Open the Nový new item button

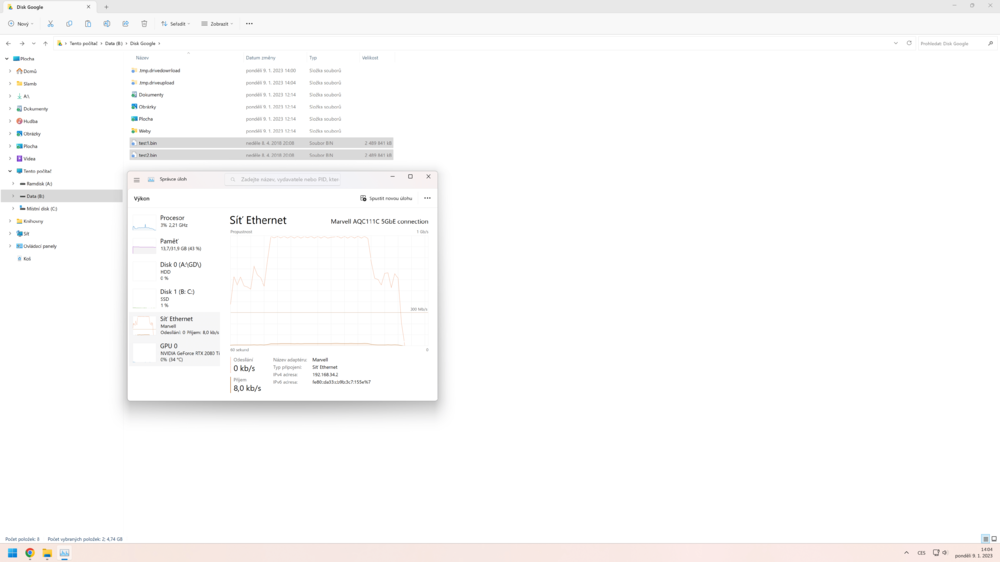point(20,24)
